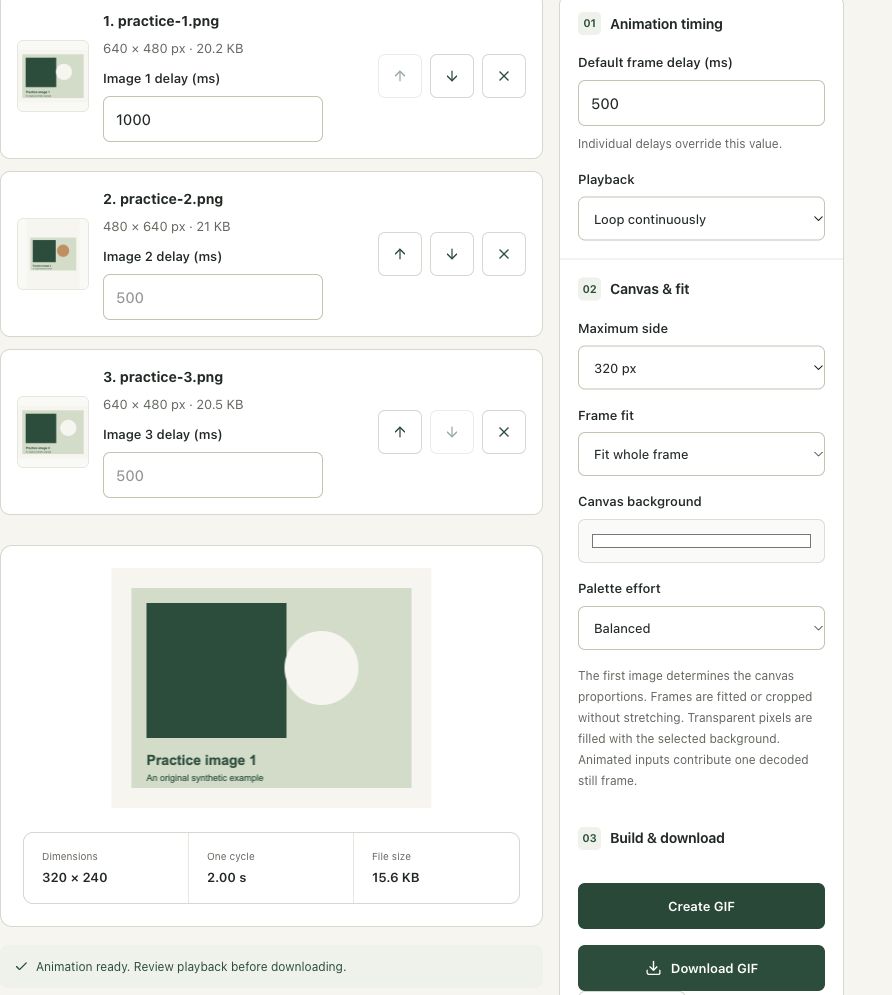Click the download icon on Download GIF
The height and width of the screenshot is (995, 892).
tap(653, 968)
